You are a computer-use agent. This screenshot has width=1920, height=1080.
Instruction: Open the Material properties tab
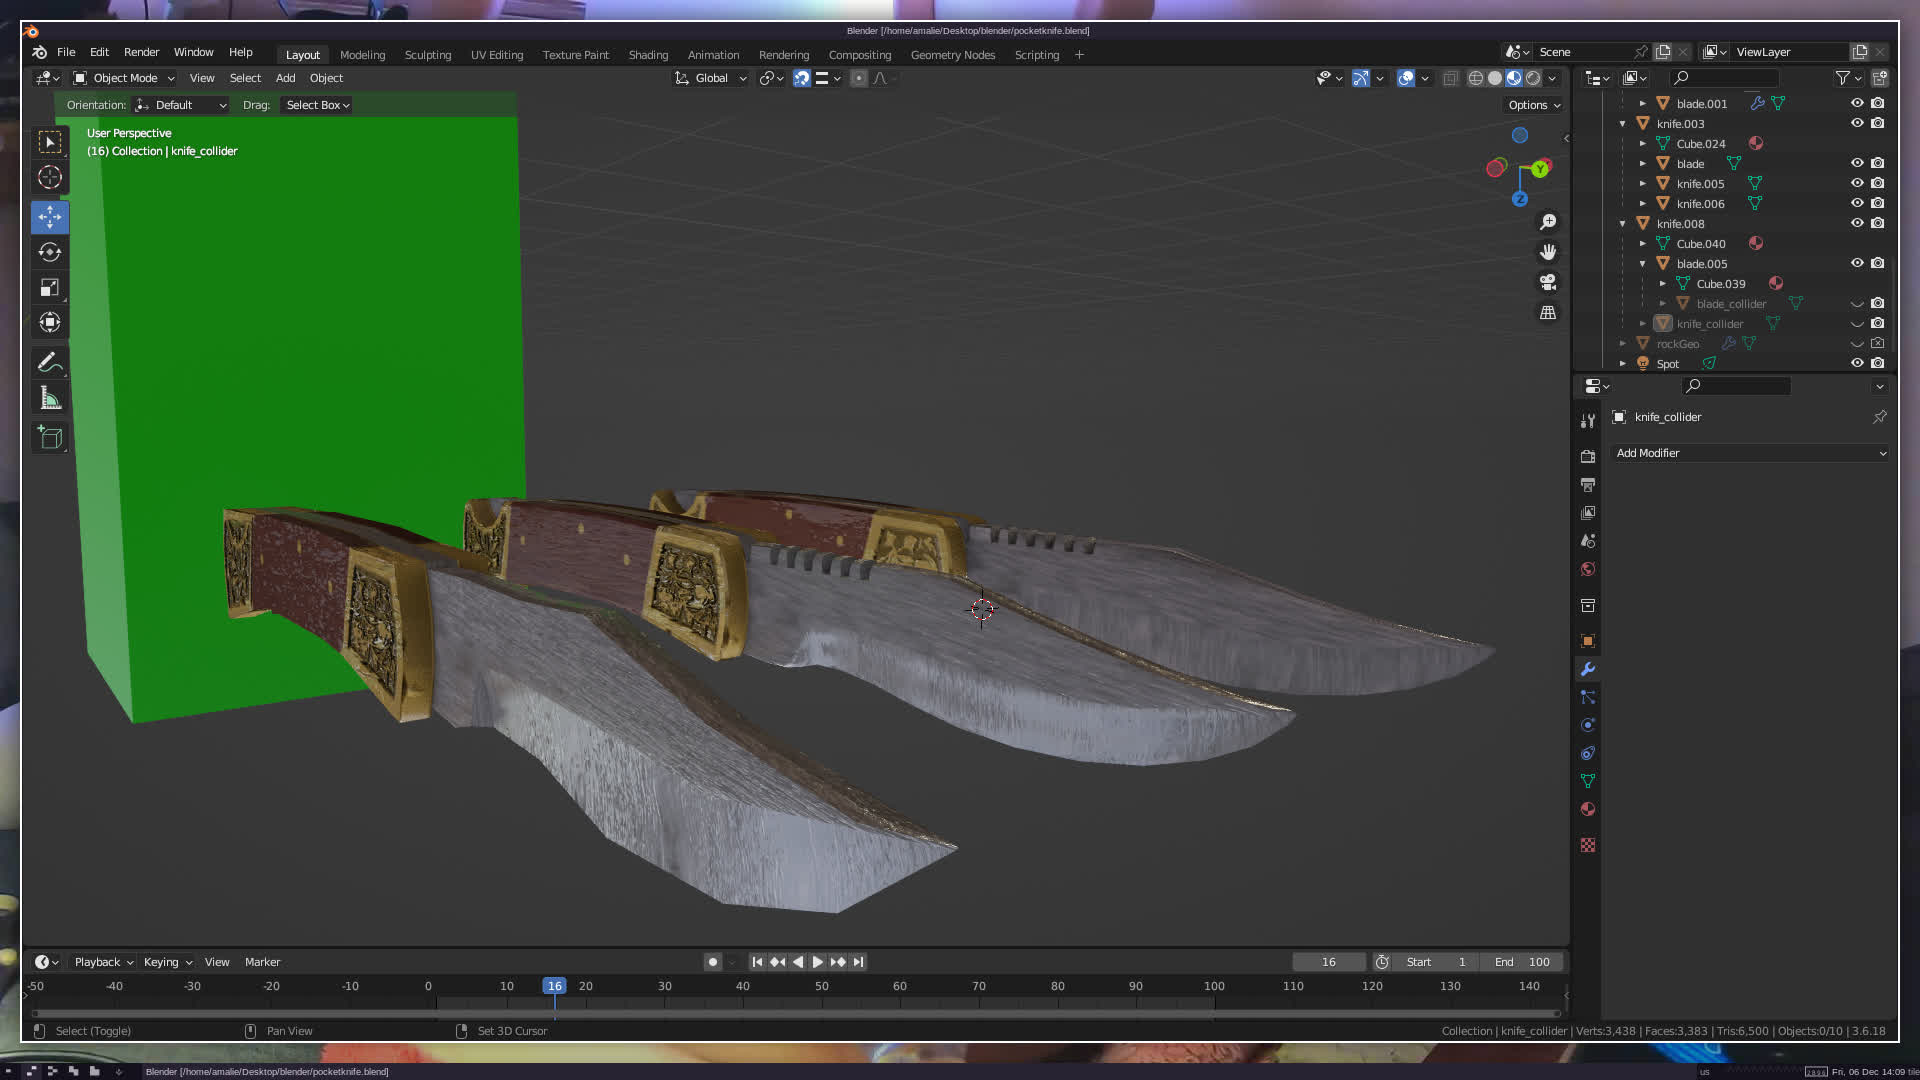coord(1587,809)
